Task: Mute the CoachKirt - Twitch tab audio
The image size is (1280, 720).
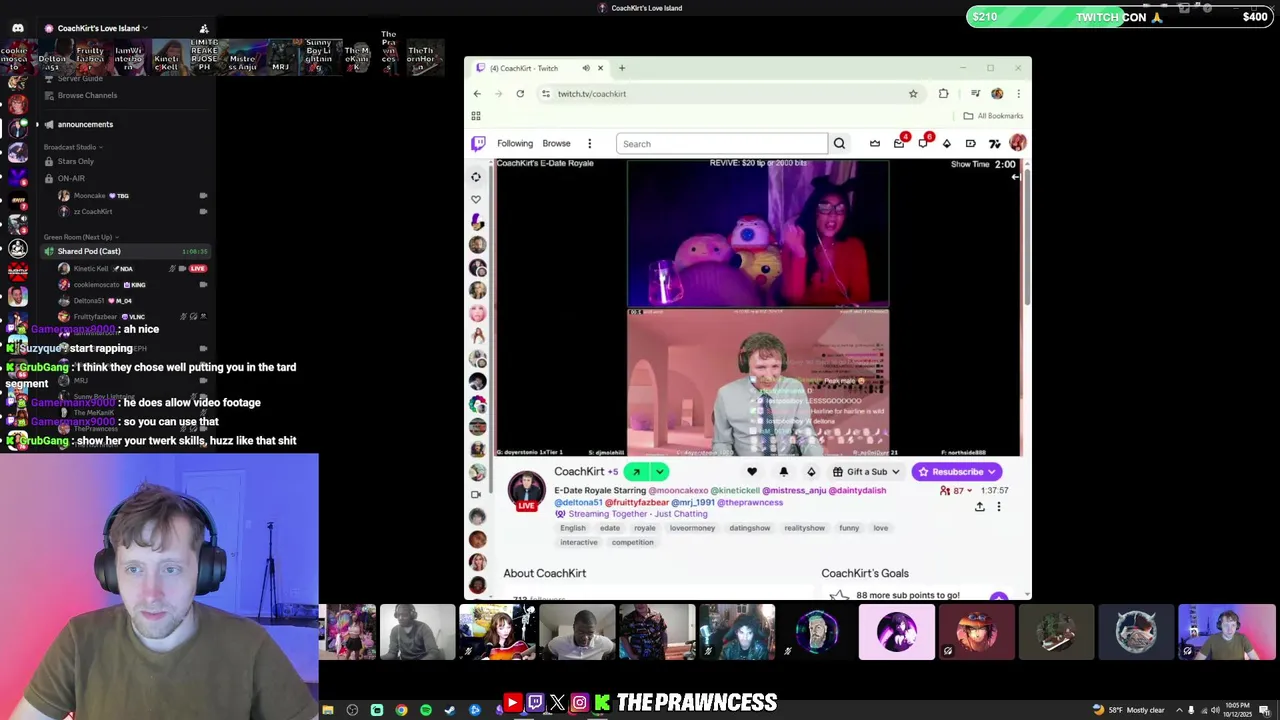Action: pos(586,68)
